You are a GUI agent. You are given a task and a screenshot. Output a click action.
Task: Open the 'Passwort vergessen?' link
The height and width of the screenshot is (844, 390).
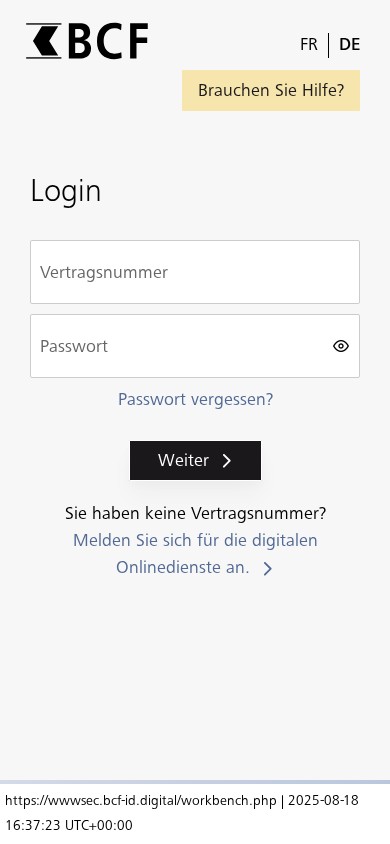click(x=195, y=399)
